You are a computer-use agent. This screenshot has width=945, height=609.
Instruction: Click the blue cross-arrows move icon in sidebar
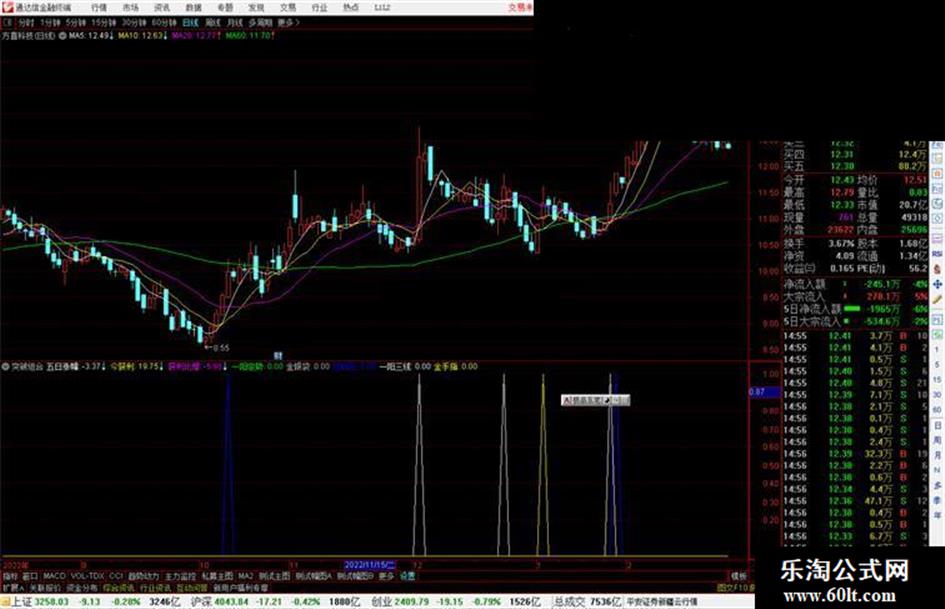coord(937,284)
